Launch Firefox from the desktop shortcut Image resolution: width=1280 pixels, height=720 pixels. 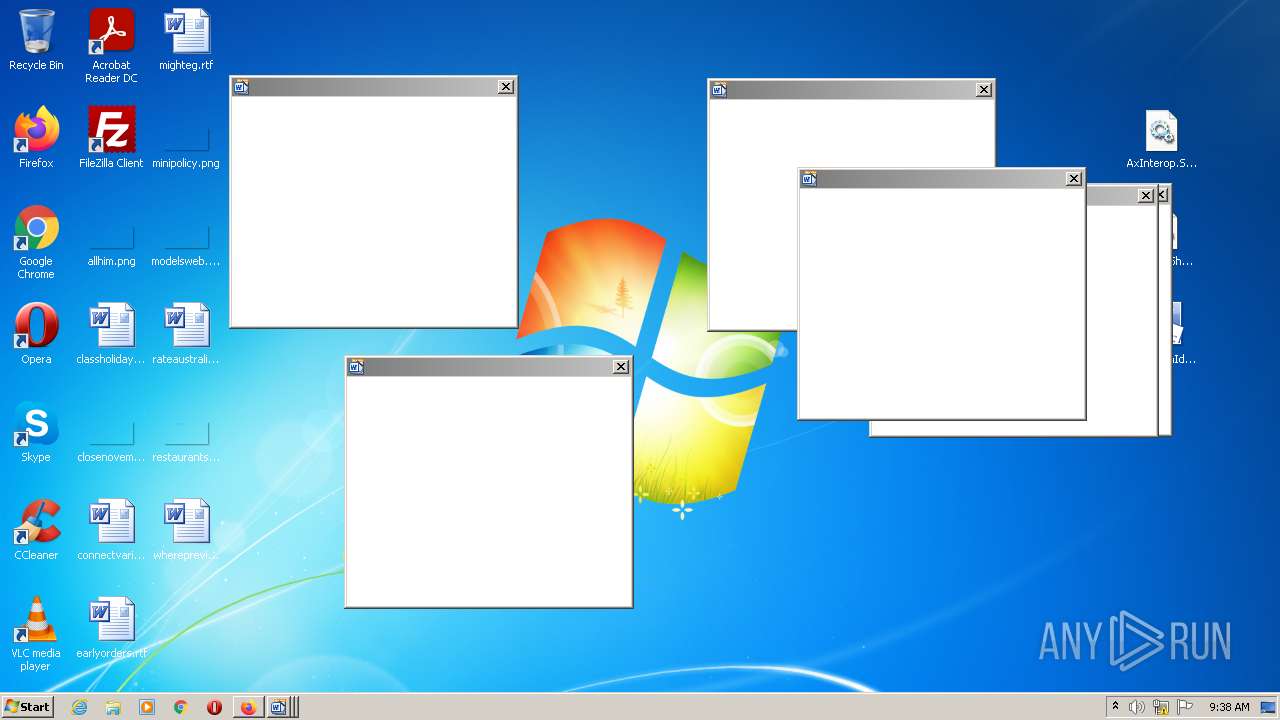click(x=36, y=138)
